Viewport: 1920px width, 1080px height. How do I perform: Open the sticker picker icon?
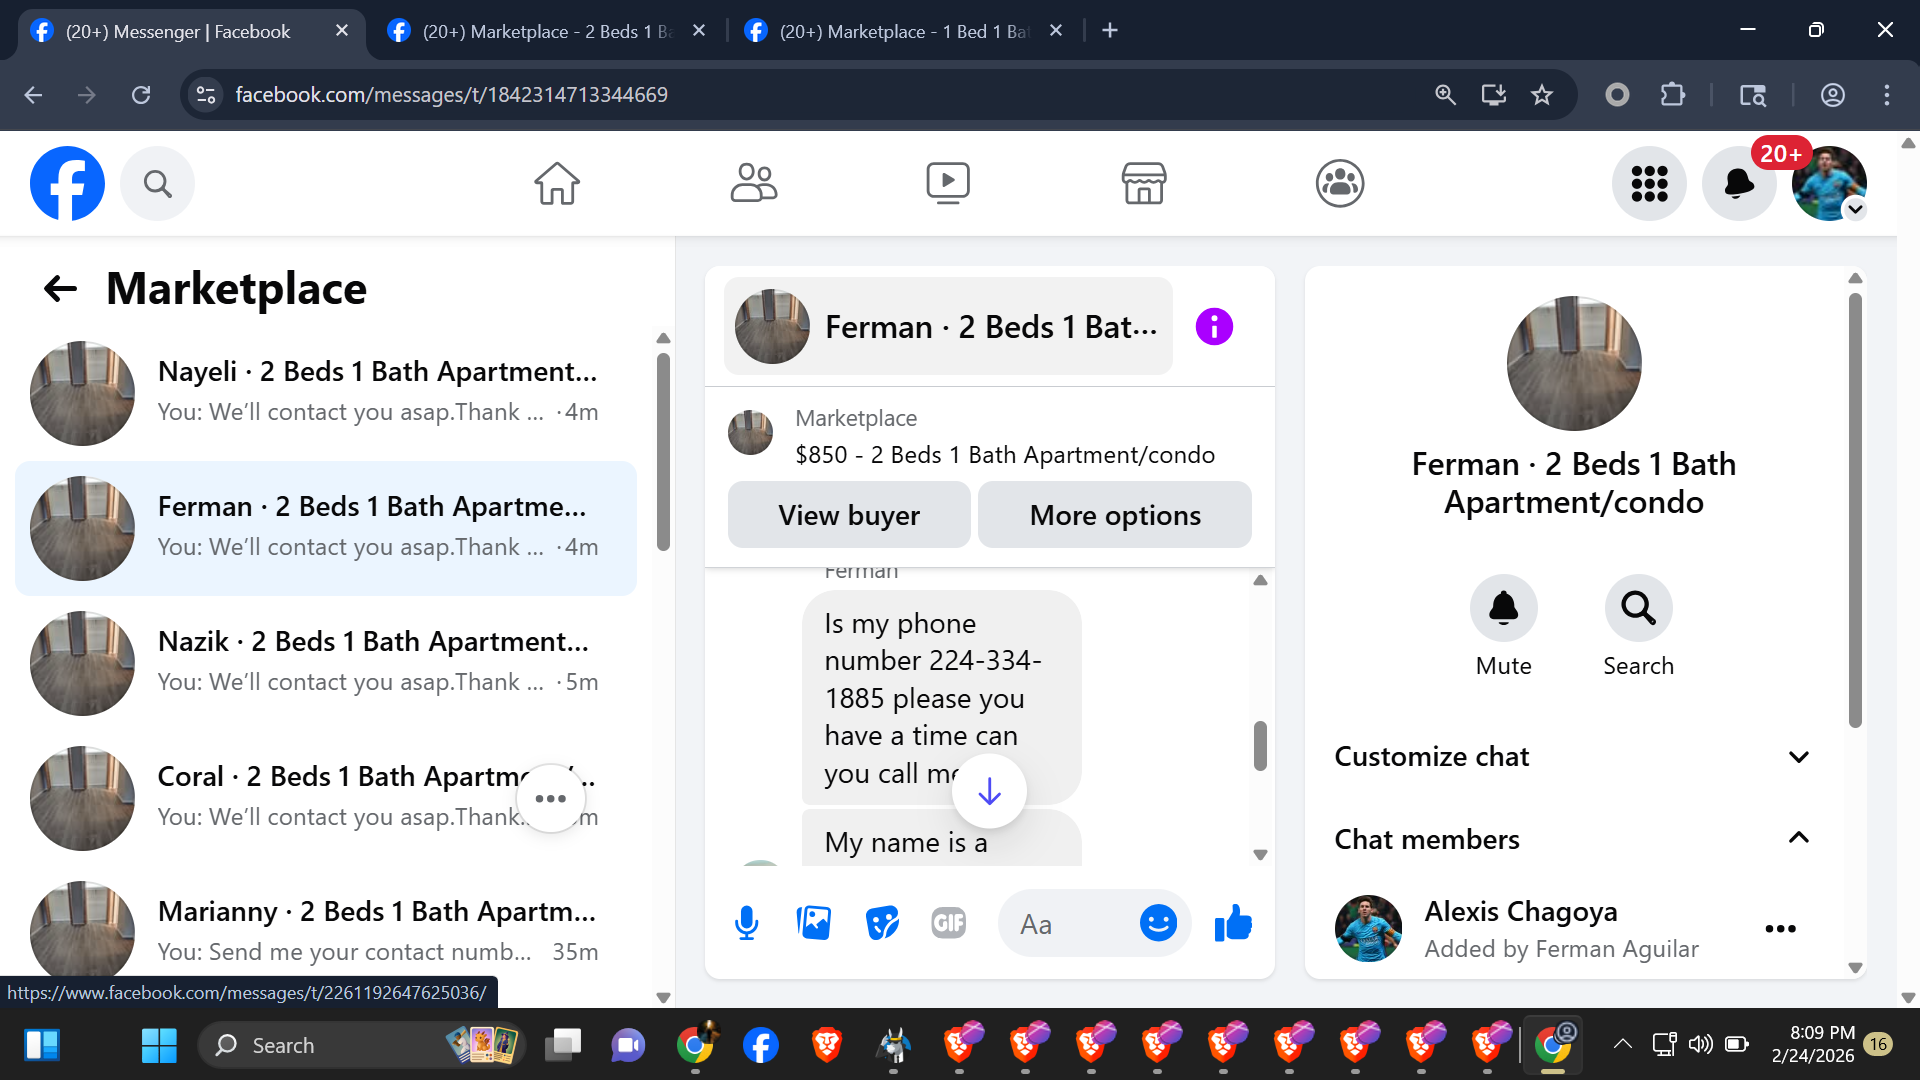pos(882,923)
